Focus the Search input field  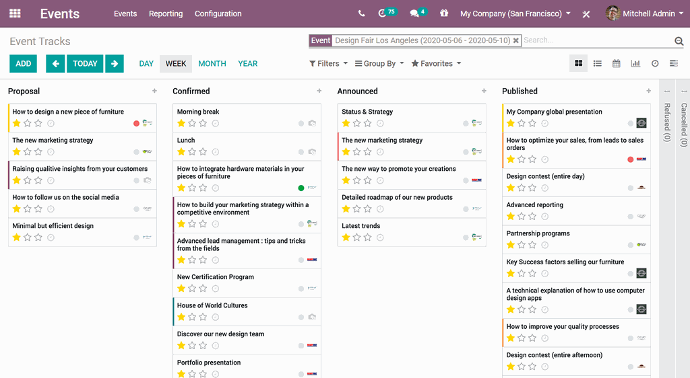click(596, 40)
